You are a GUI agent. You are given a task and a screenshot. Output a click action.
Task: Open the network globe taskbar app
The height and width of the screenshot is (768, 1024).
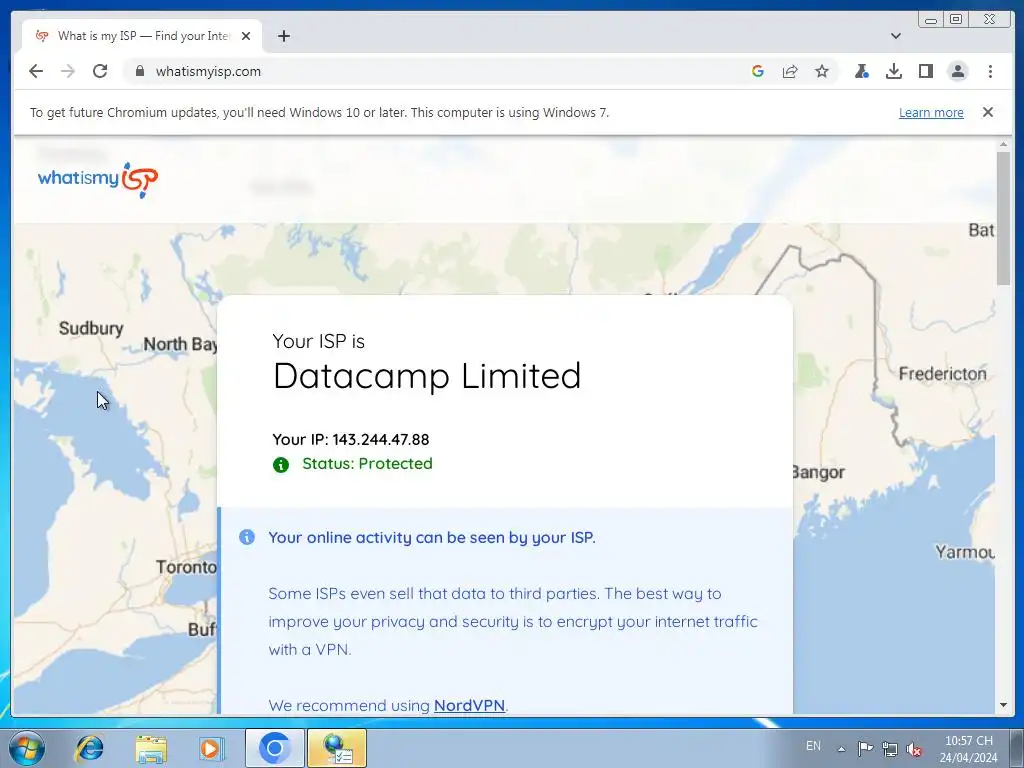pyautogui.click(x=337, y=748)
